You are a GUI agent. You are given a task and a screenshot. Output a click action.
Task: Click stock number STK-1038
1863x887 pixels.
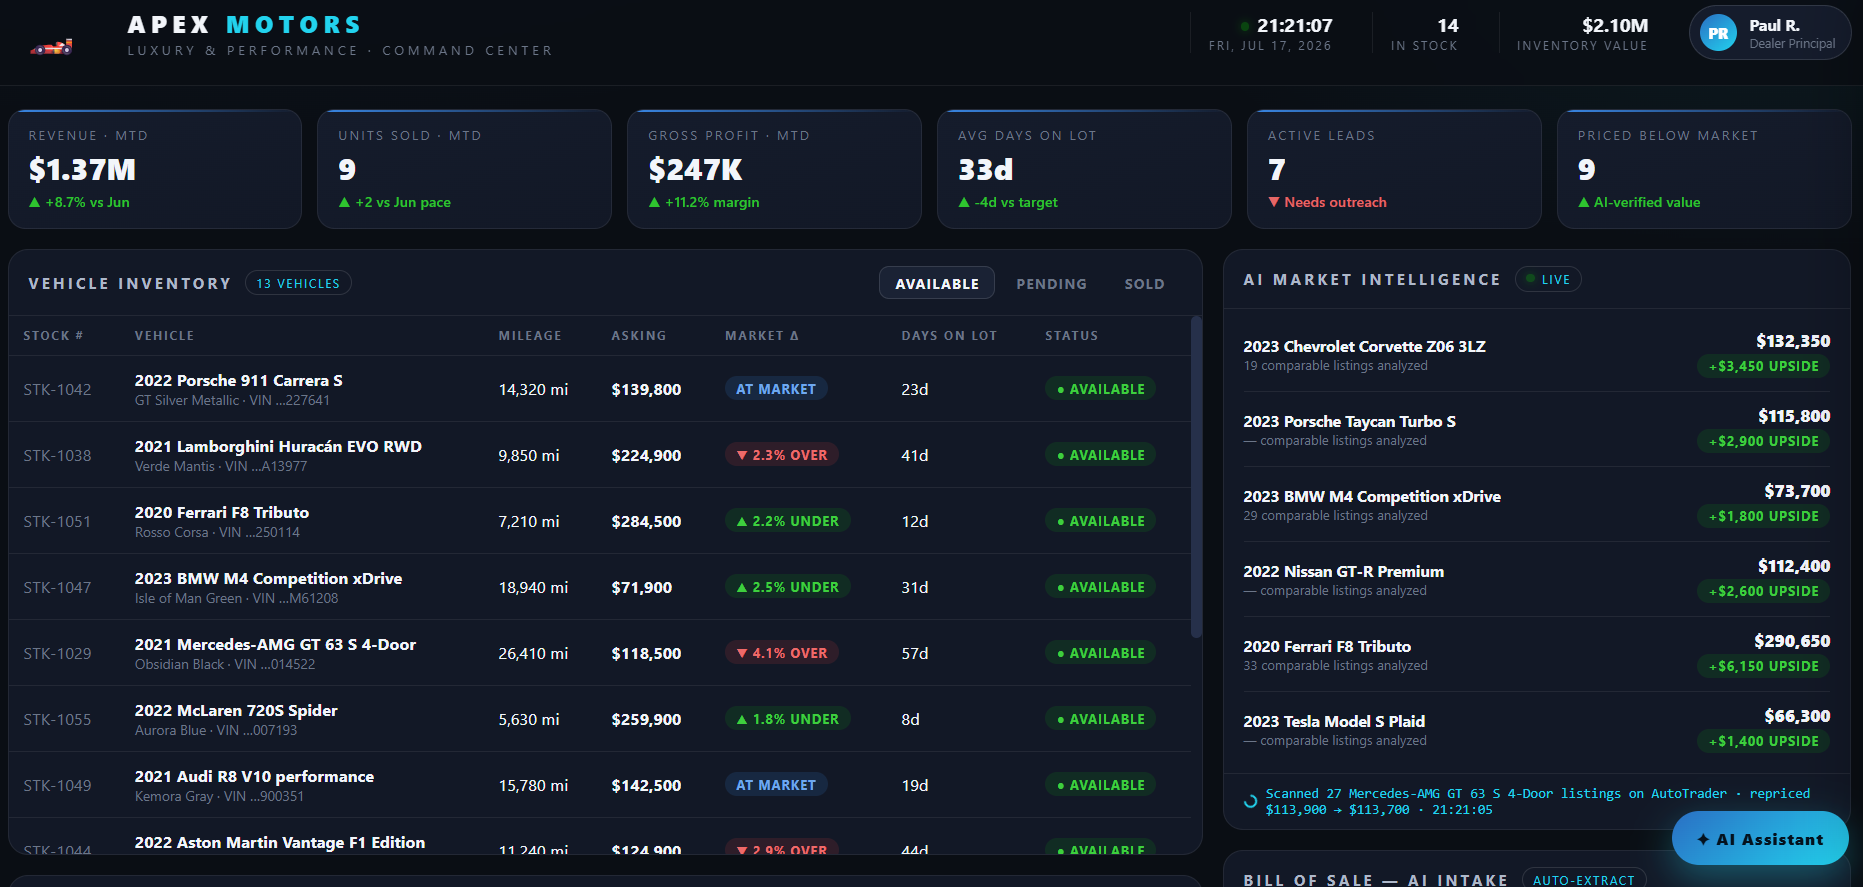tap(57, 455)
